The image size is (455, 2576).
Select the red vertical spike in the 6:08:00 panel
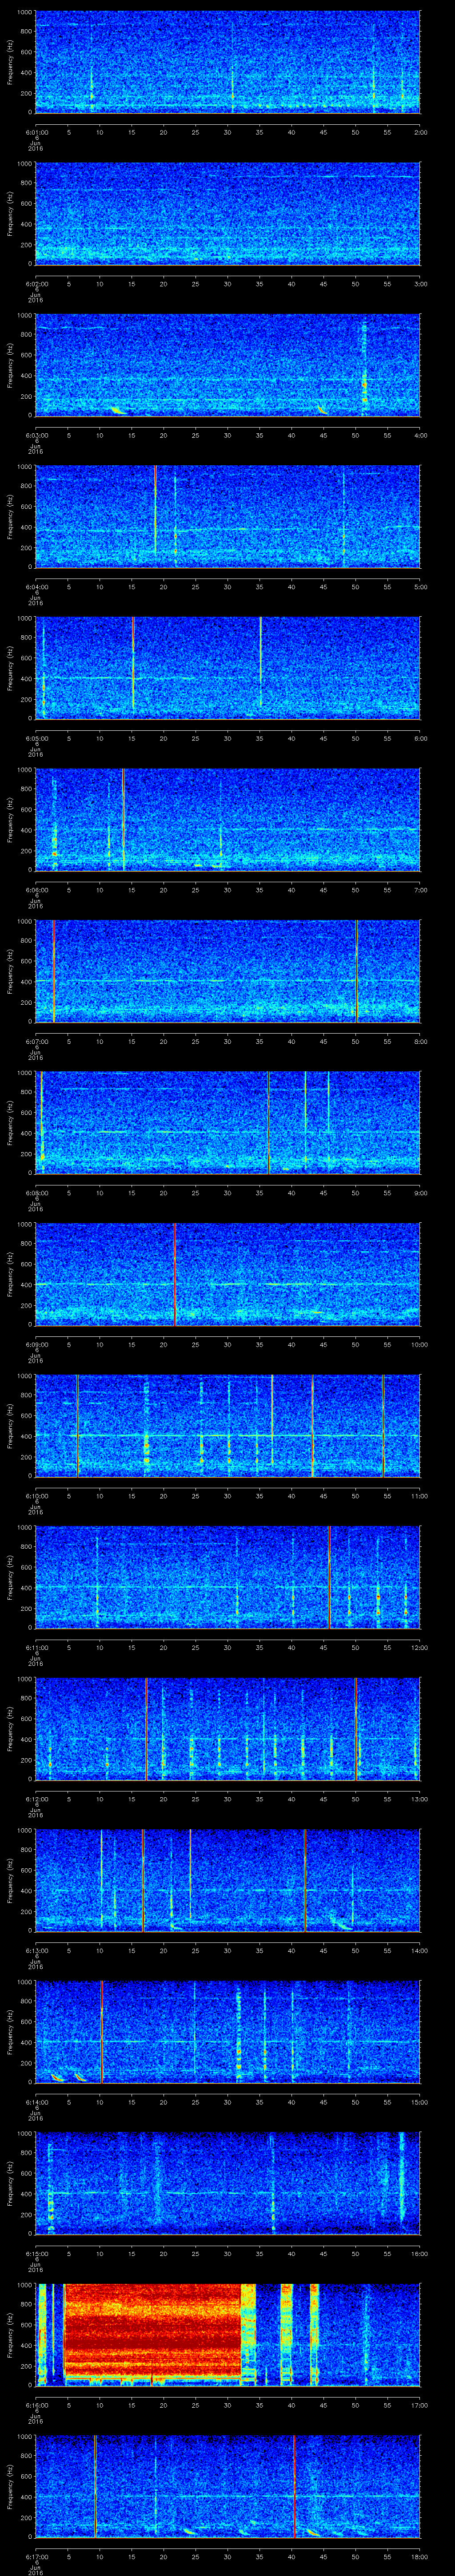click(x=268, y=1122)
